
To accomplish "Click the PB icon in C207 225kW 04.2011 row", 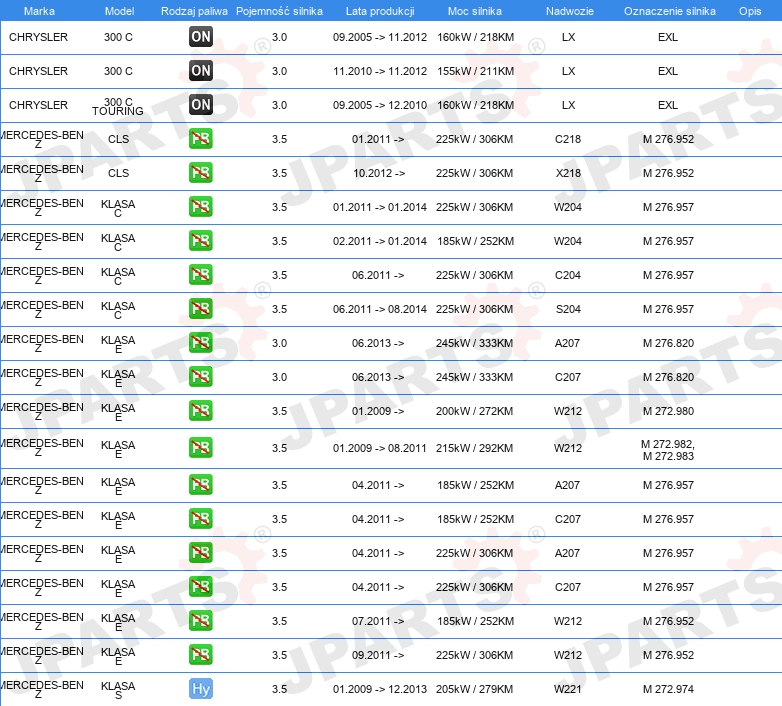I will 201,586.
